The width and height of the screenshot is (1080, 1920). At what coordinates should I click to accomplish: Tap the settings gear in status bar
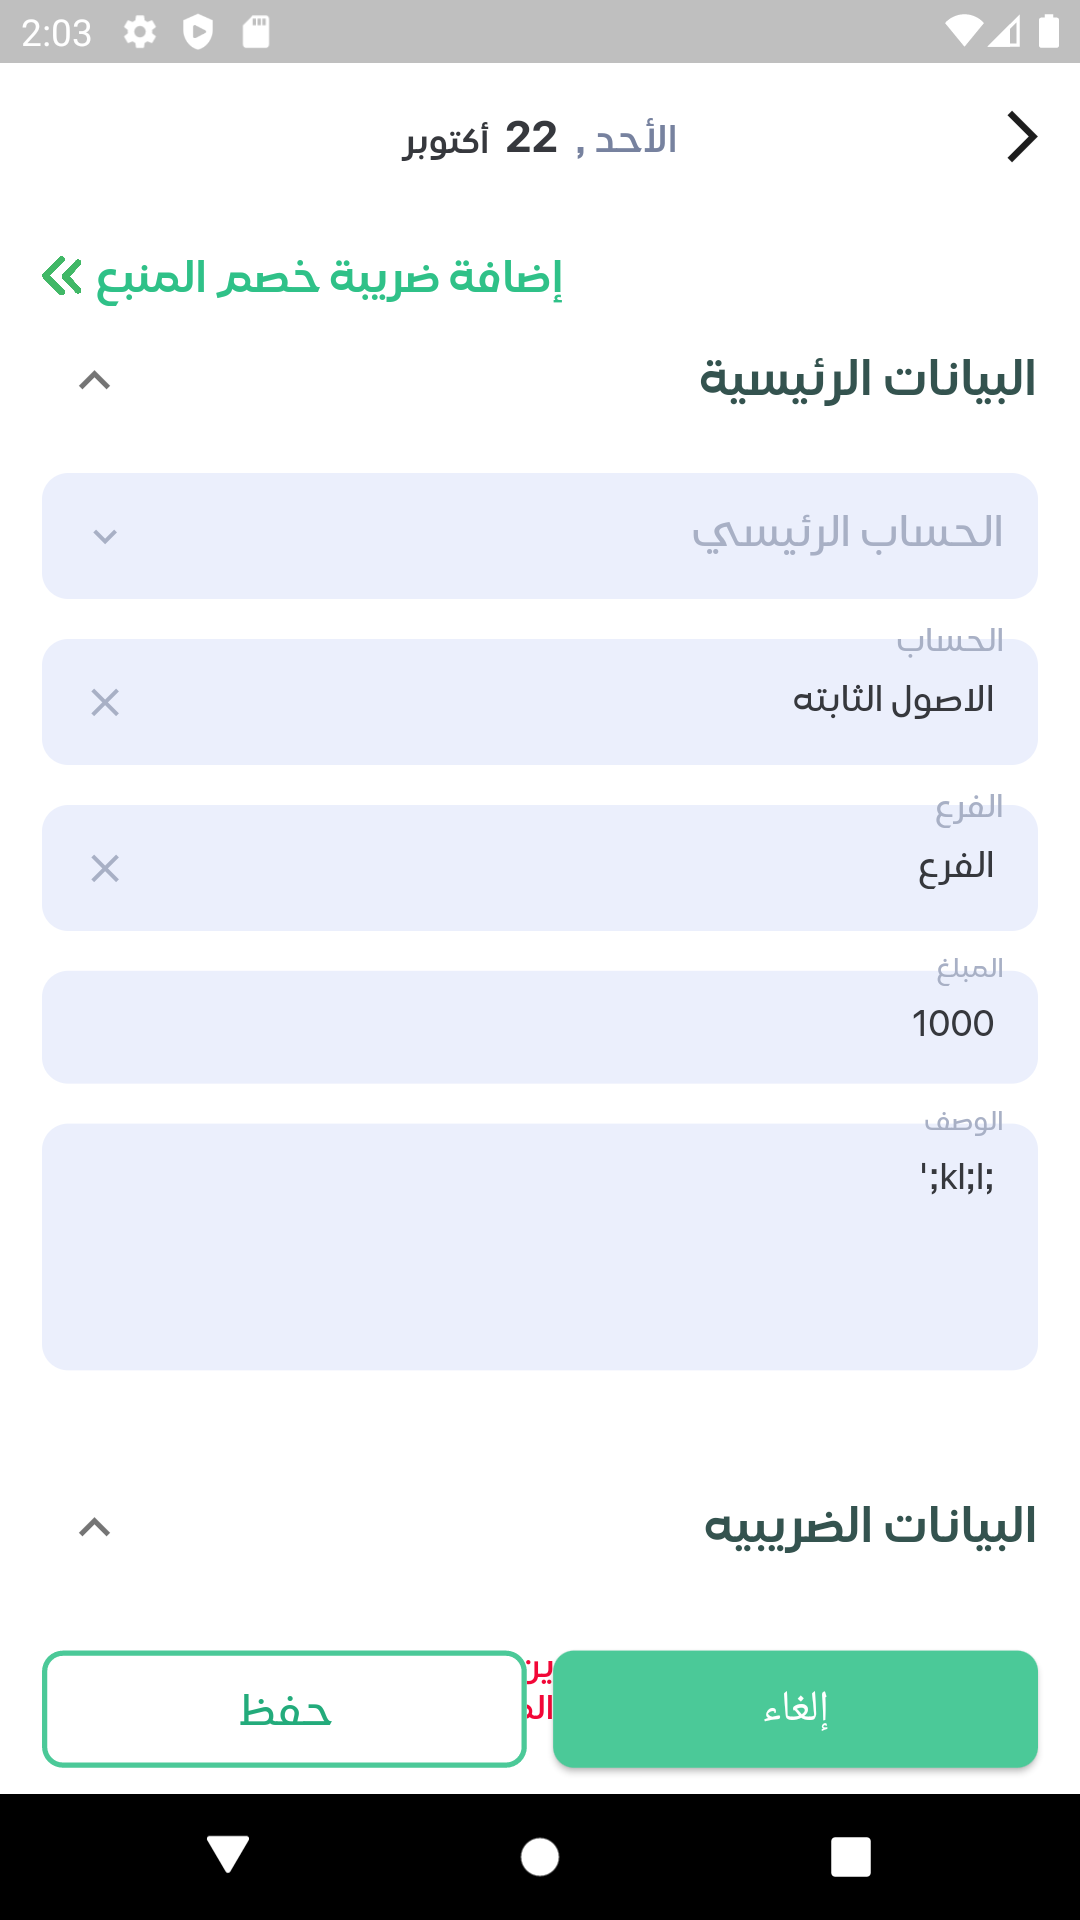click(140, 32)
